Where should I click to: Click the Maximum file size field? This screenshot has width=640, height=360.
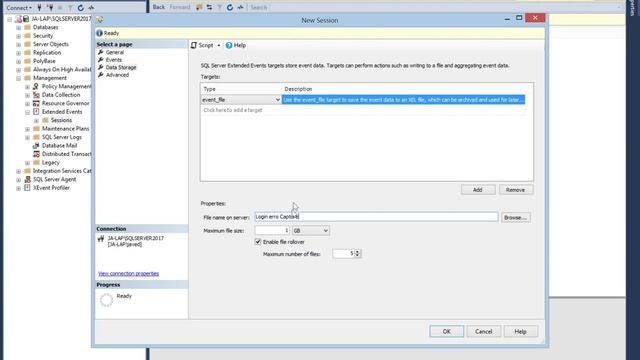pos(272,231)
